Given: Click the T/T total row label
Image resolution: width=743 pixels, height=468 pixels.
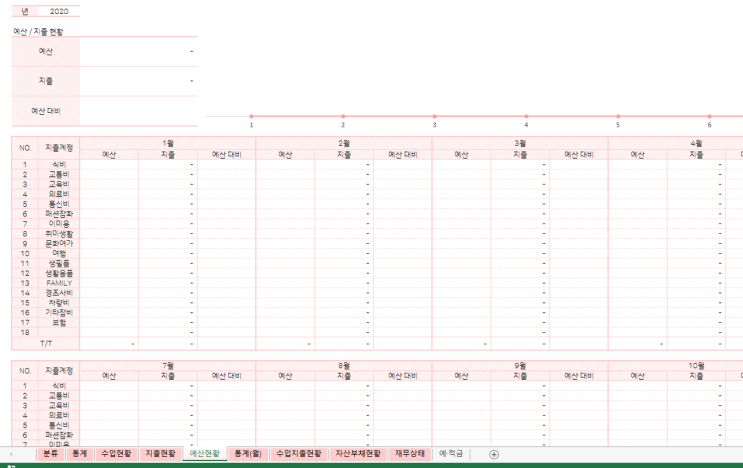Looking at the screenshot, I should tap(45, 343).
